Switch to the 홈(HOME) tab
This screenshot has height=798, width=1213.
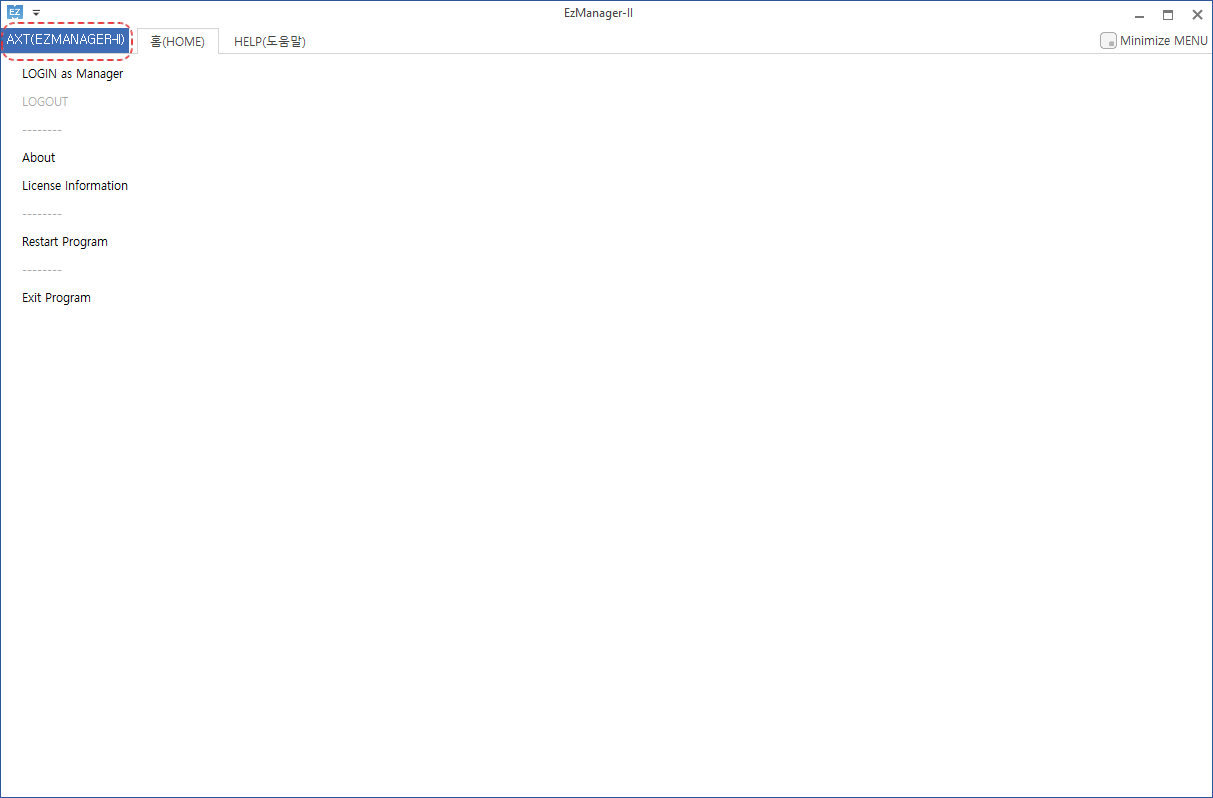[177, 41]
